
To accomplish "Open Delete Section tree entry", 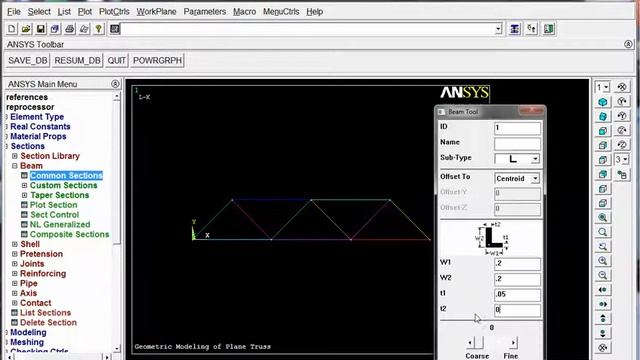I will [48, 322].
